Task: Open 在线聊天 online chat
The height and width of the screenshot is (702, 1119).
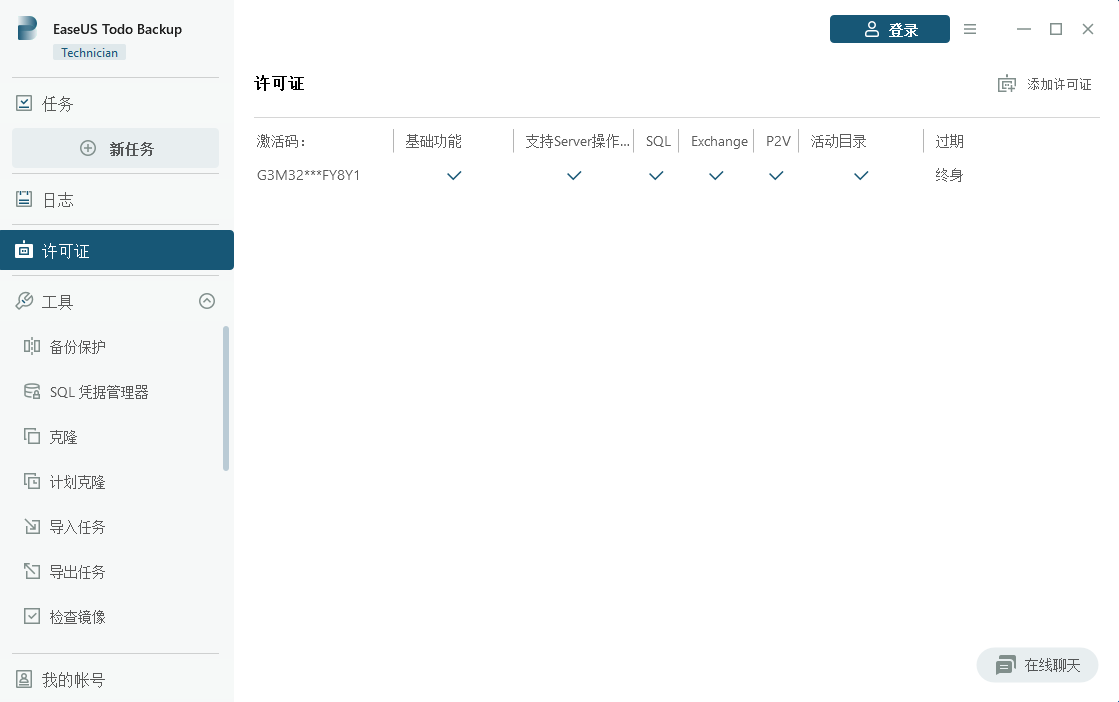Action: 1037,665
